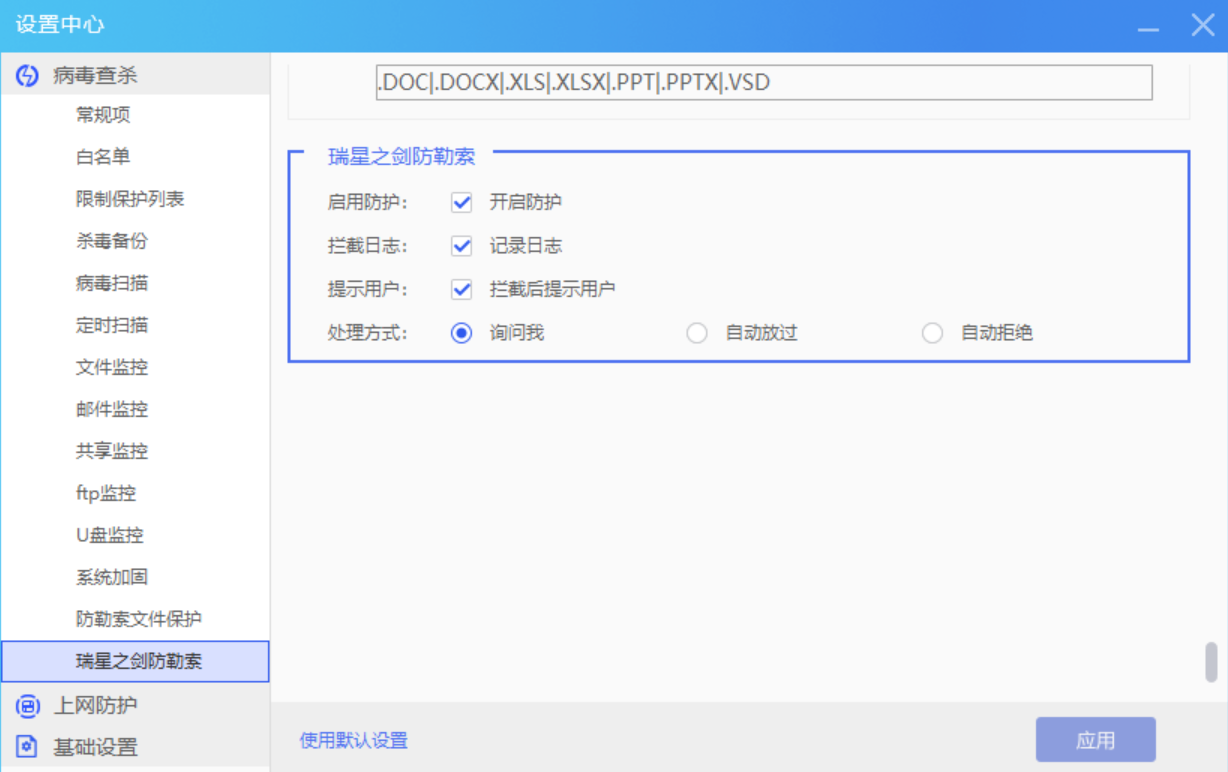Minimize the 设置中心 window
The image size is (1228, 772).
point(1149,26)
